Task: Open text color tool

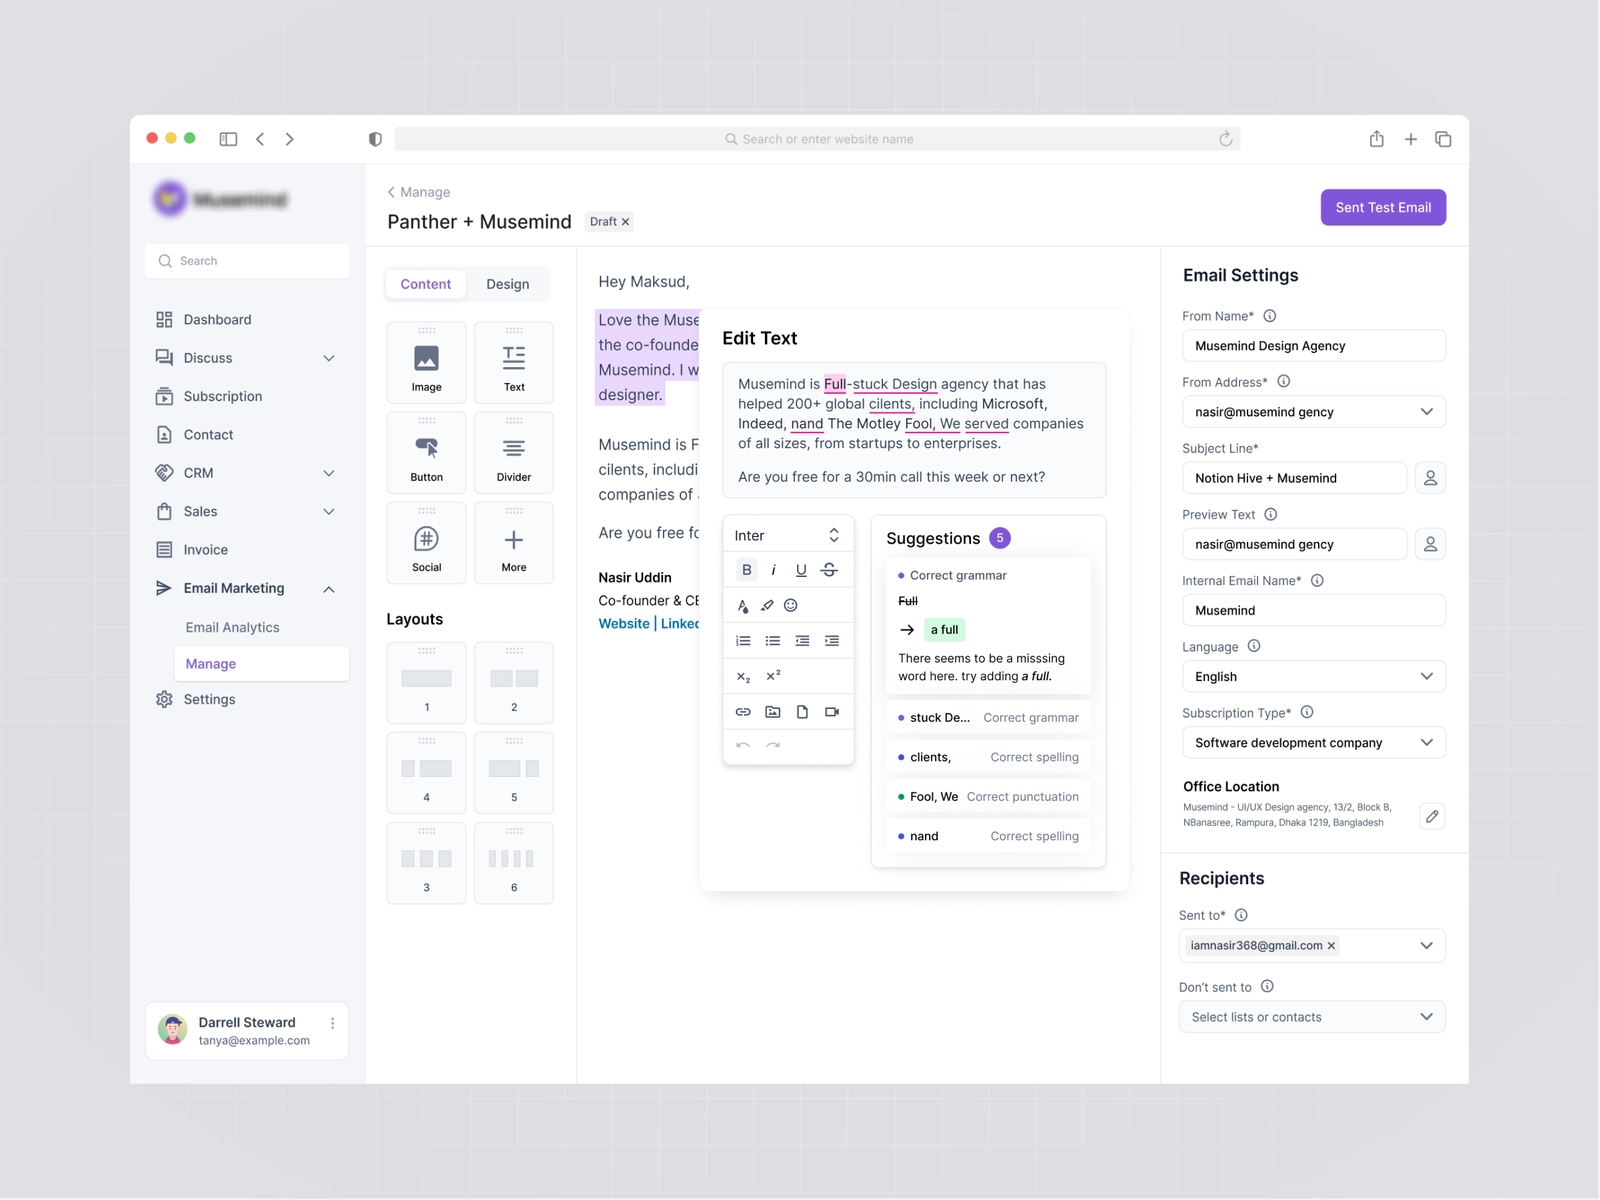Action: click(743, 605)
